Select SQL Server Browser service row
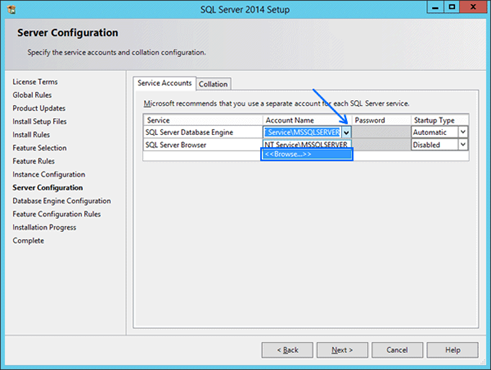491x370 pixels. pos(203,145)
